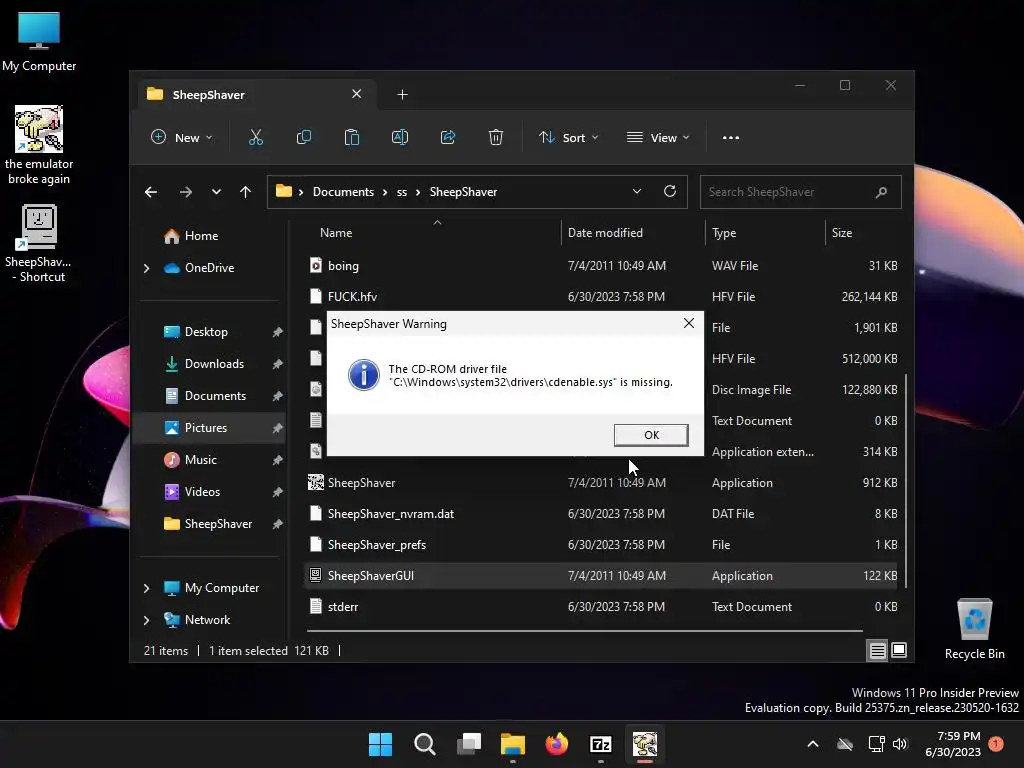Click 'ss' in the address breadcrumb

coord(402,192)
